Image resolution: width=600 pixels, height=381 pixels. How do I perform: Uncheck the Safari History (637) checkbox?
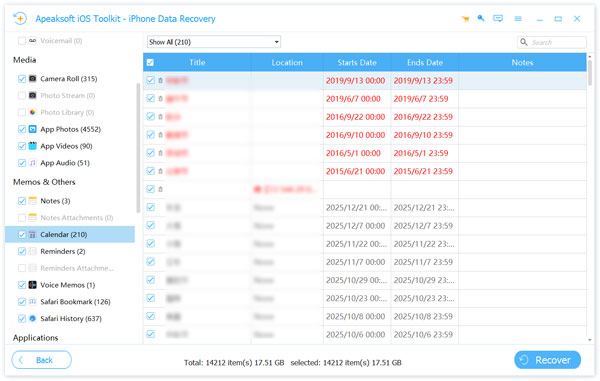tap(22, 318)
